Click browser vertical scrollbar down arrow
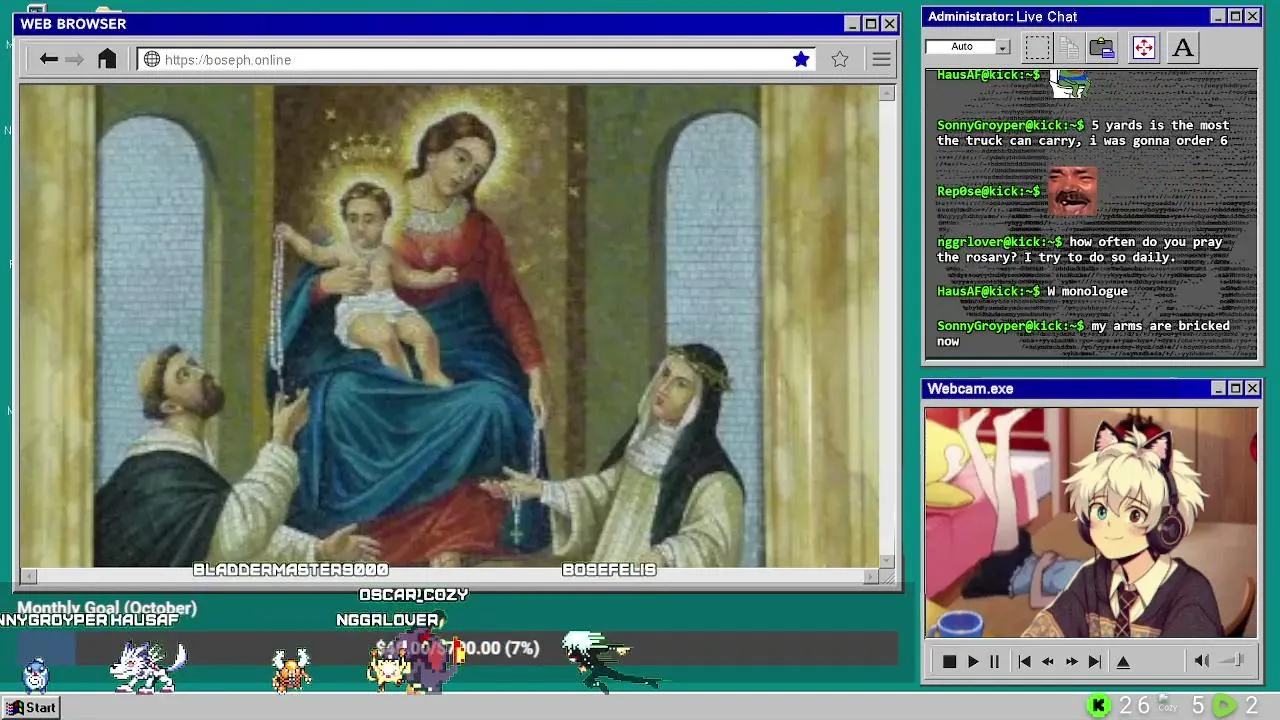 pyautogui.click(x=886, y=561)
